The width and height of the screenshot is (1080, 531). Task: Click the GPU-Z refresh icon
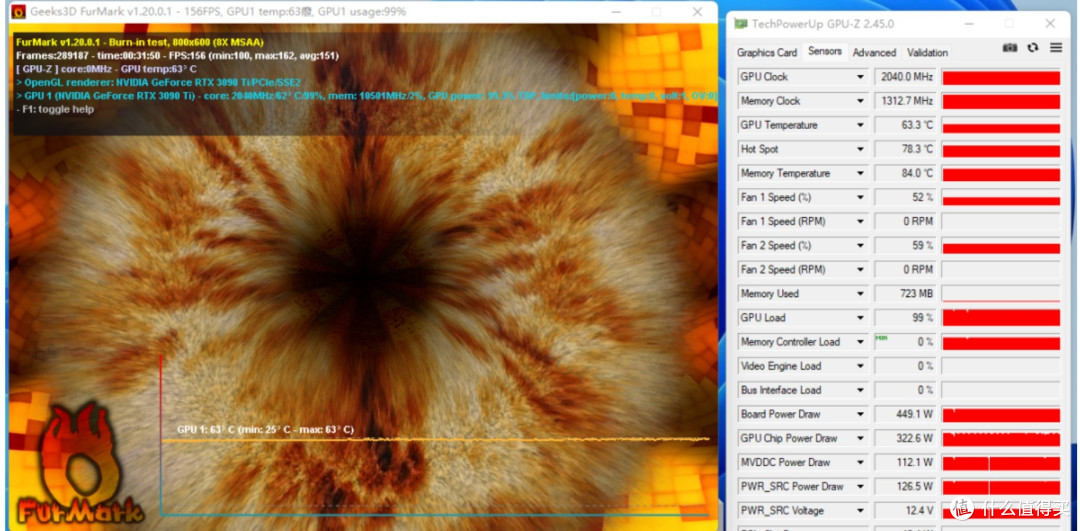pyautogui.click(x=1032, y=48)
